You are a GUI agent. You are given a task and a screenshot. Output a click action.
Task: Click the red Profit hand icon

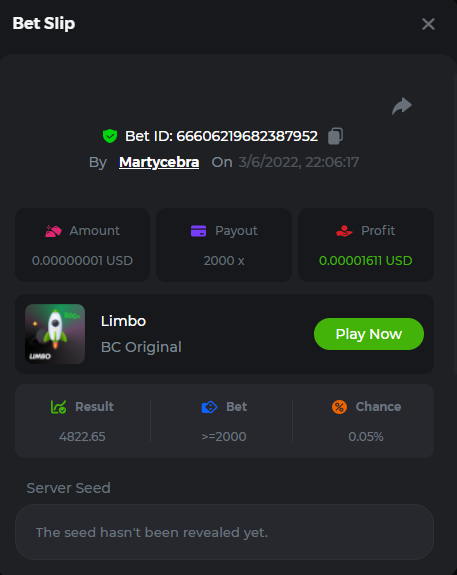pos(344,231)
